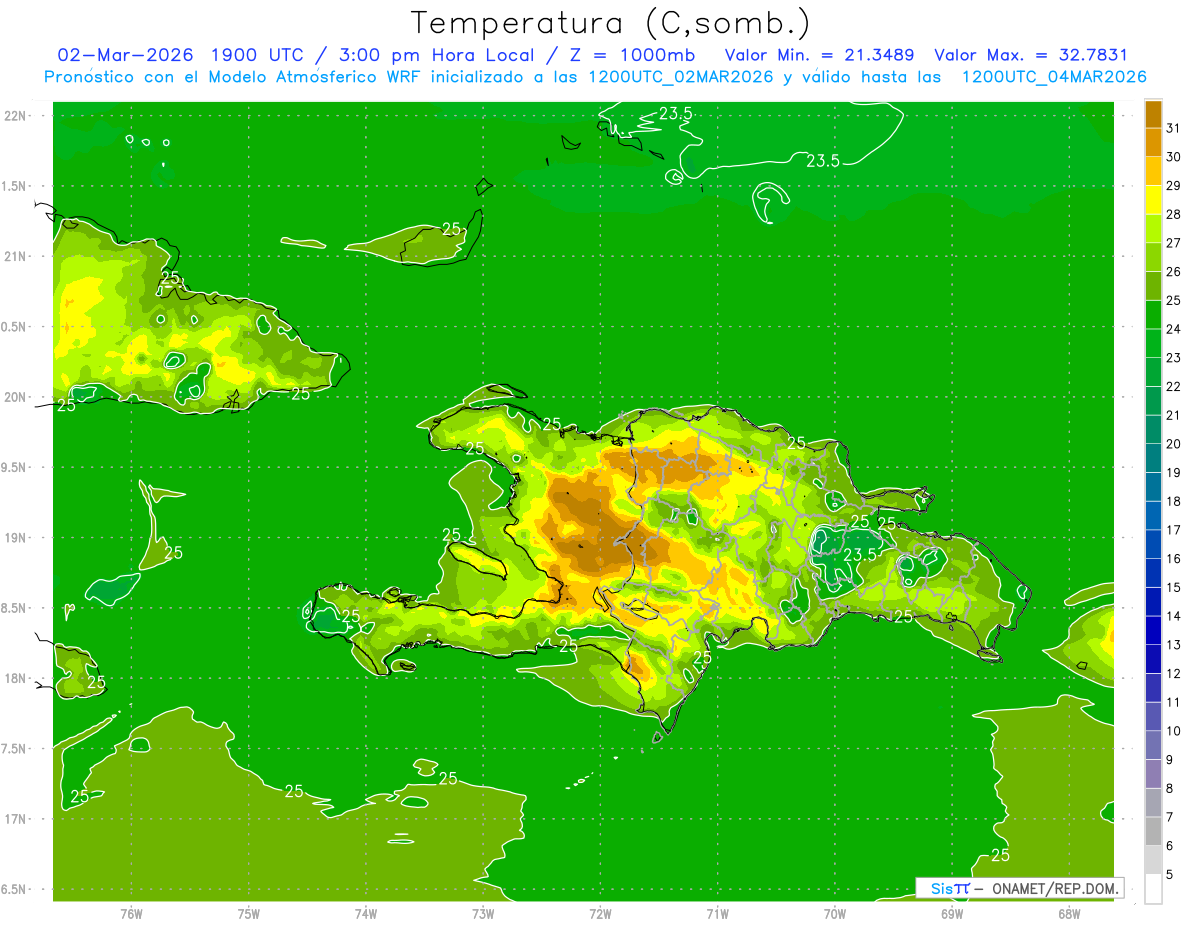Image resolution: width=1200 pixels, height=927 pixels.
Task: Pick the legend swatch between 29 and 30
Action: [x=1153, y=171]
